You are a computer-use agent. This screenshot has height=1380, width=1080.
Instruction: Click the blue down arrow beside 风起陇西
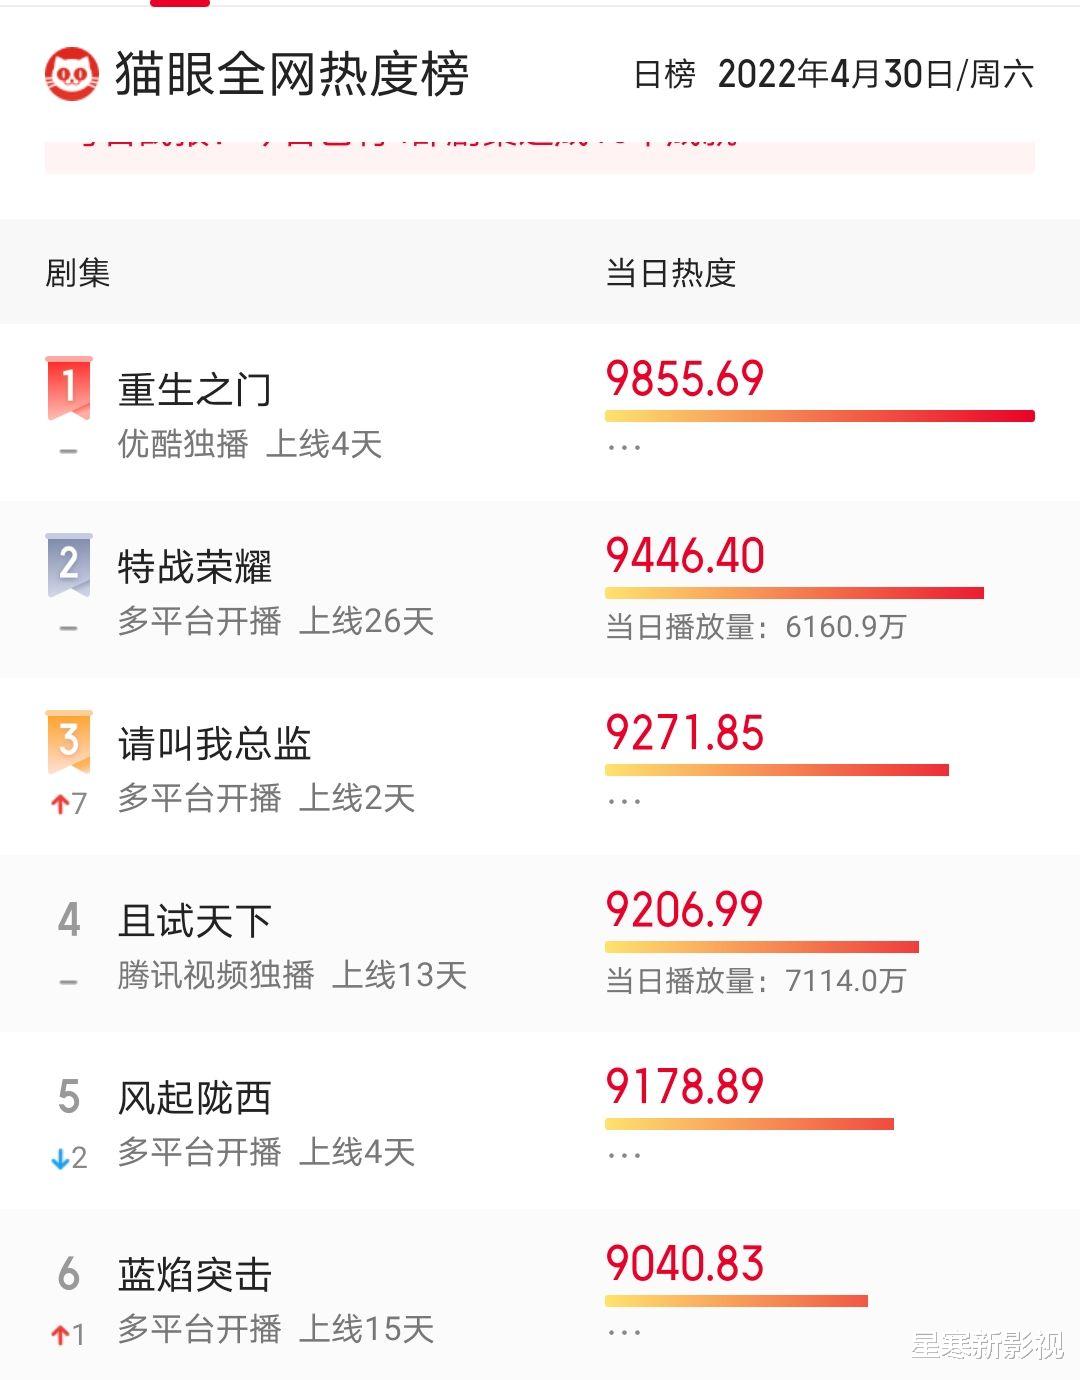pyautogui.click(x=60, y=1158)
